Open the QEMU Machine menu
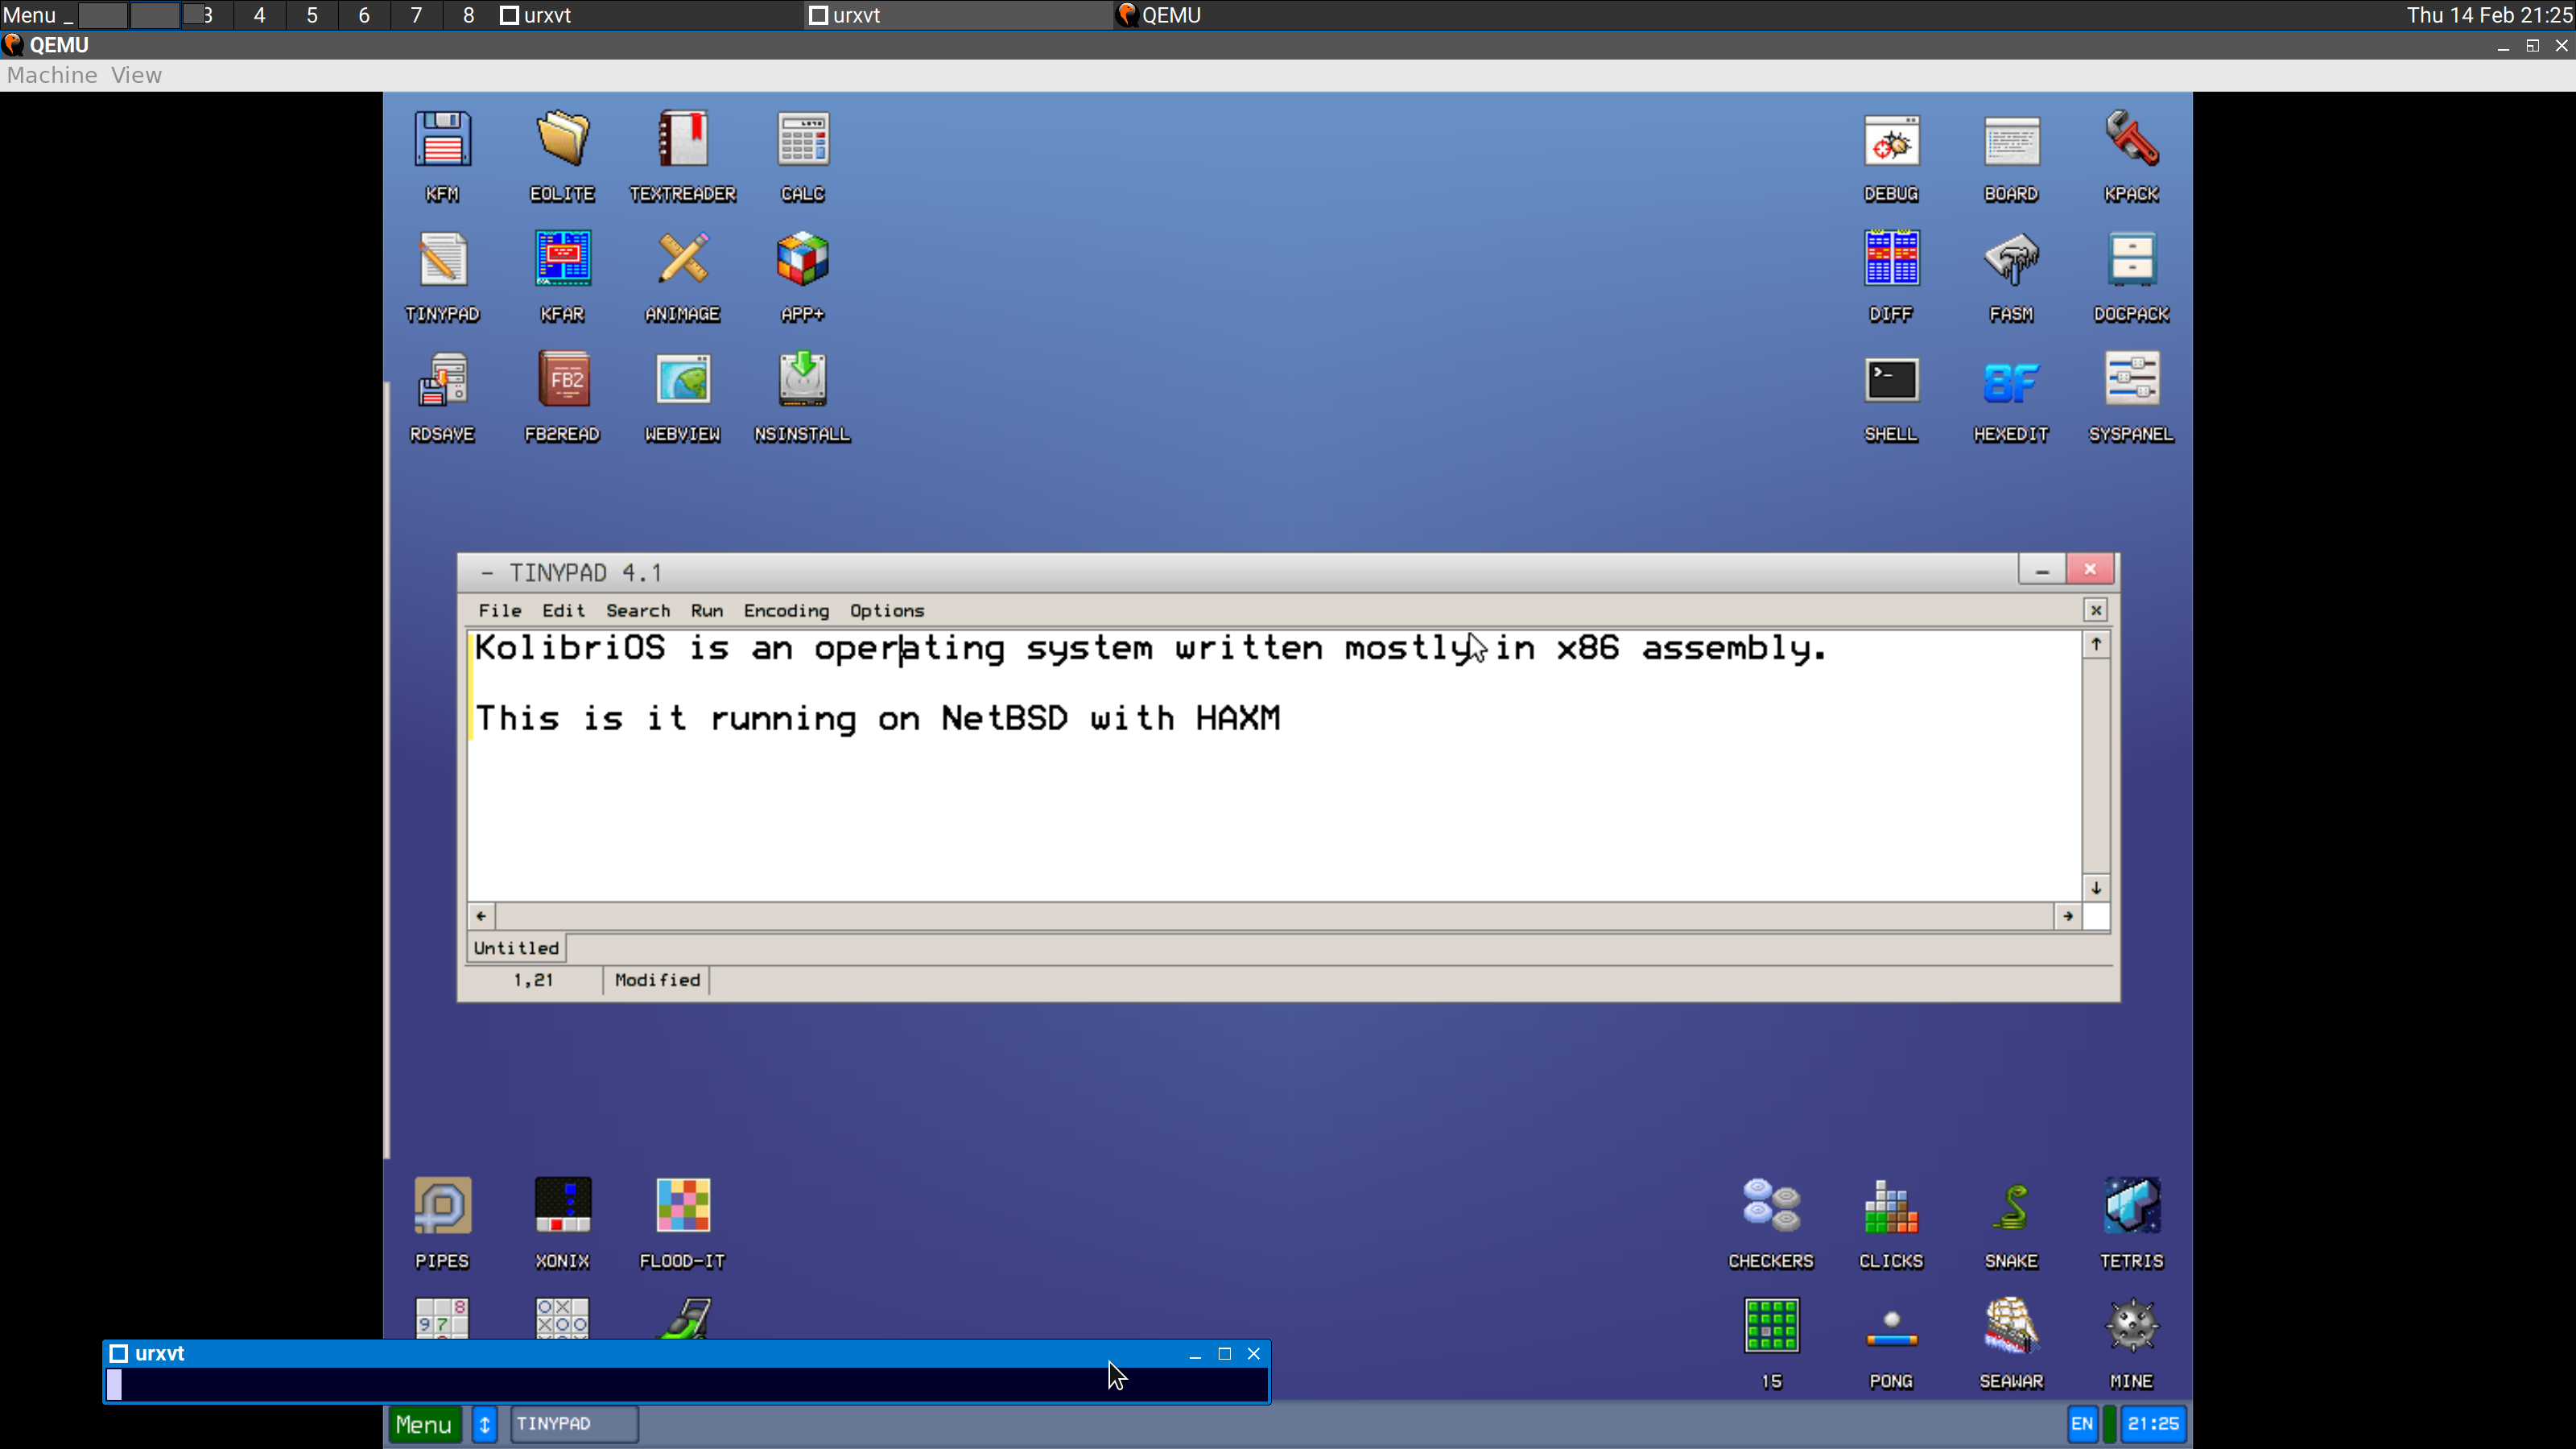The height and width of the screenshot is (1449, 2576). pyautogui.click(x=52, y=75)
